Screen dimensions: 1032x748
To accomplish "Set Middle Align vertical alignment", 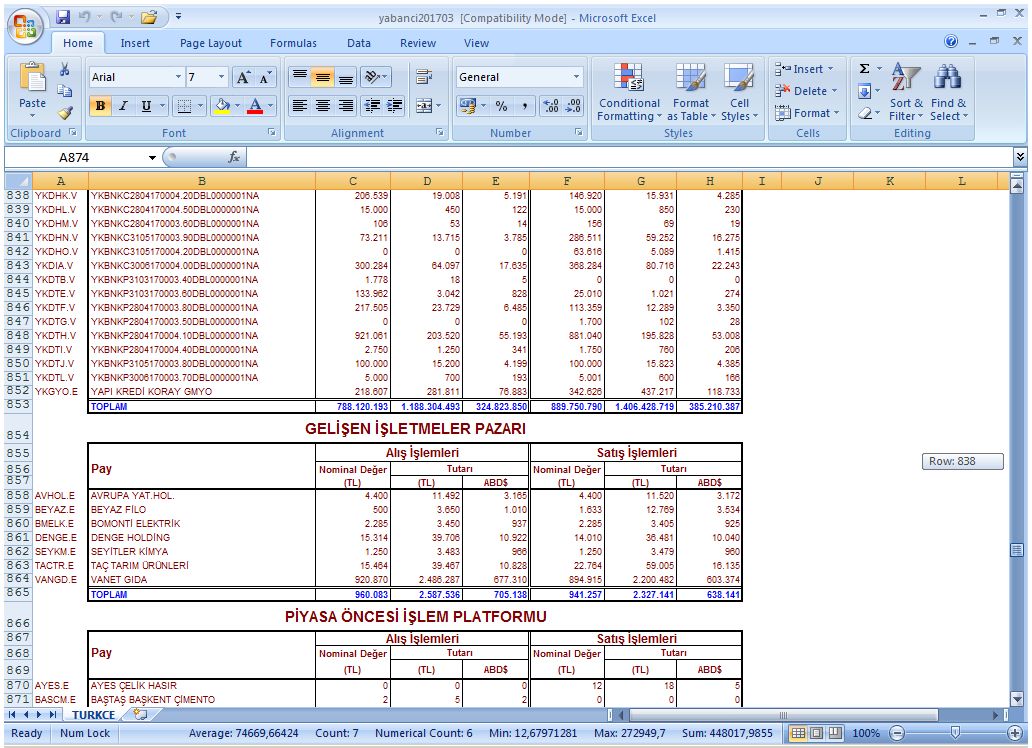I will pos(322,77).
